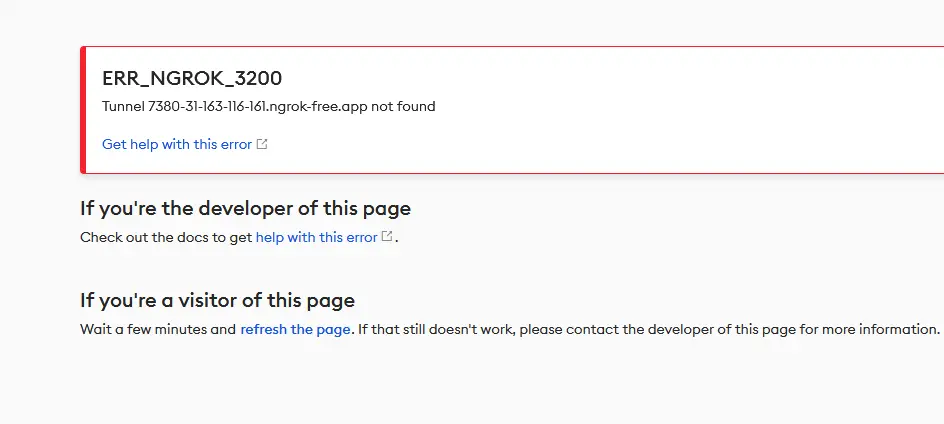
Task: Click the "Check out the docs to get" text
Action: pos(166,237)
